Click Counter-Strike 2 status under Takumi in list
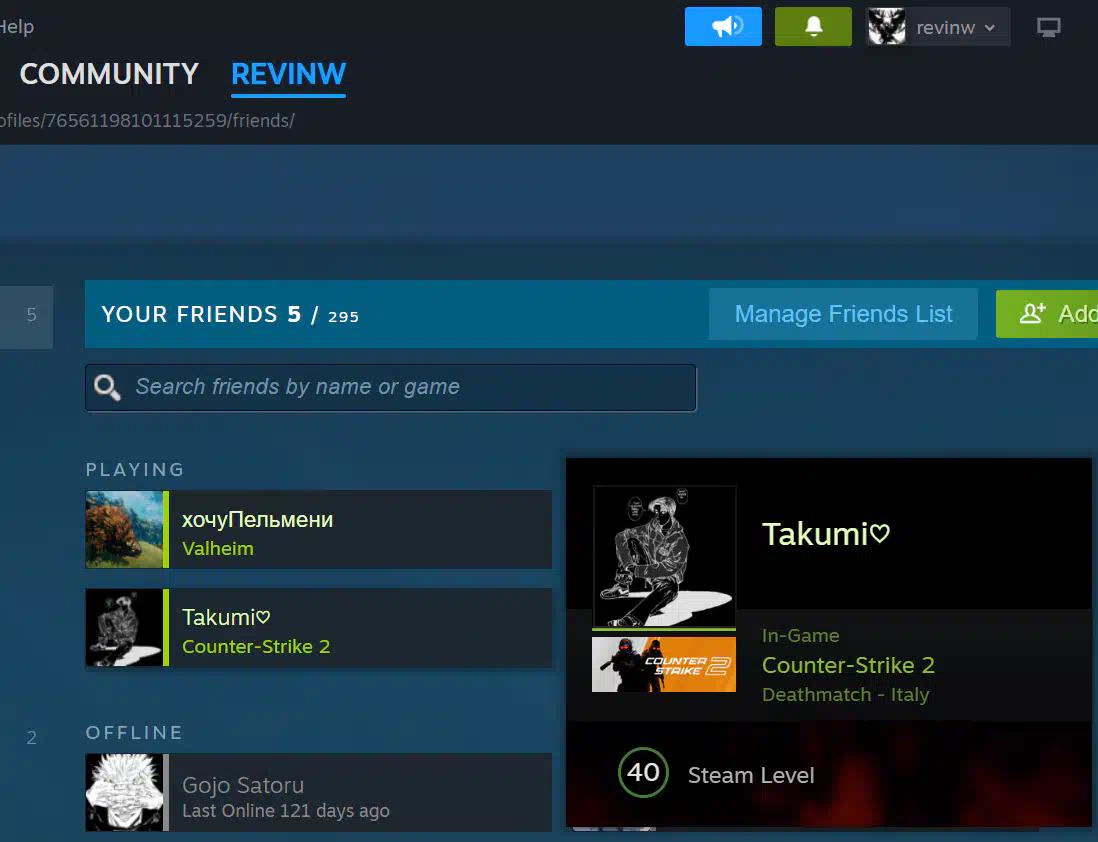1098x842 pixels. (x=256, y=647)
